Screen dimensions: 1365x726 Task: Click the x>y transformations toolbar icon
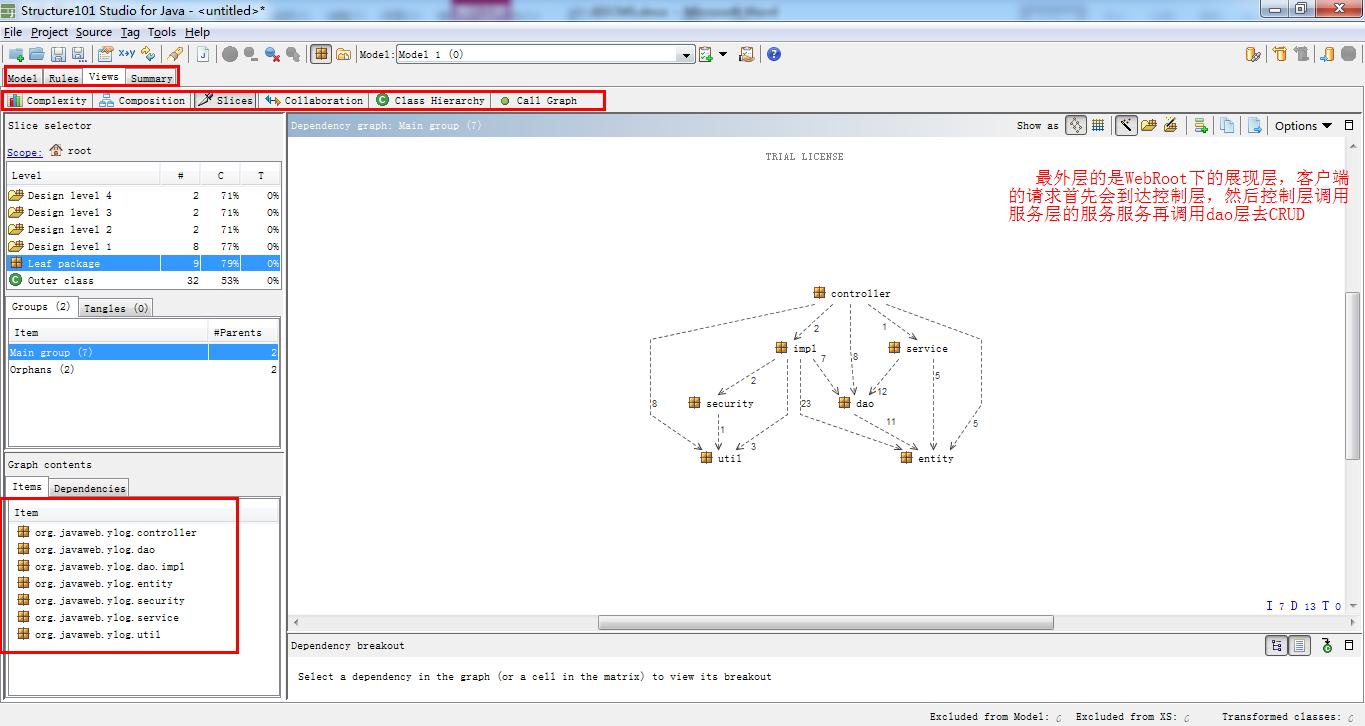point(127,54)
